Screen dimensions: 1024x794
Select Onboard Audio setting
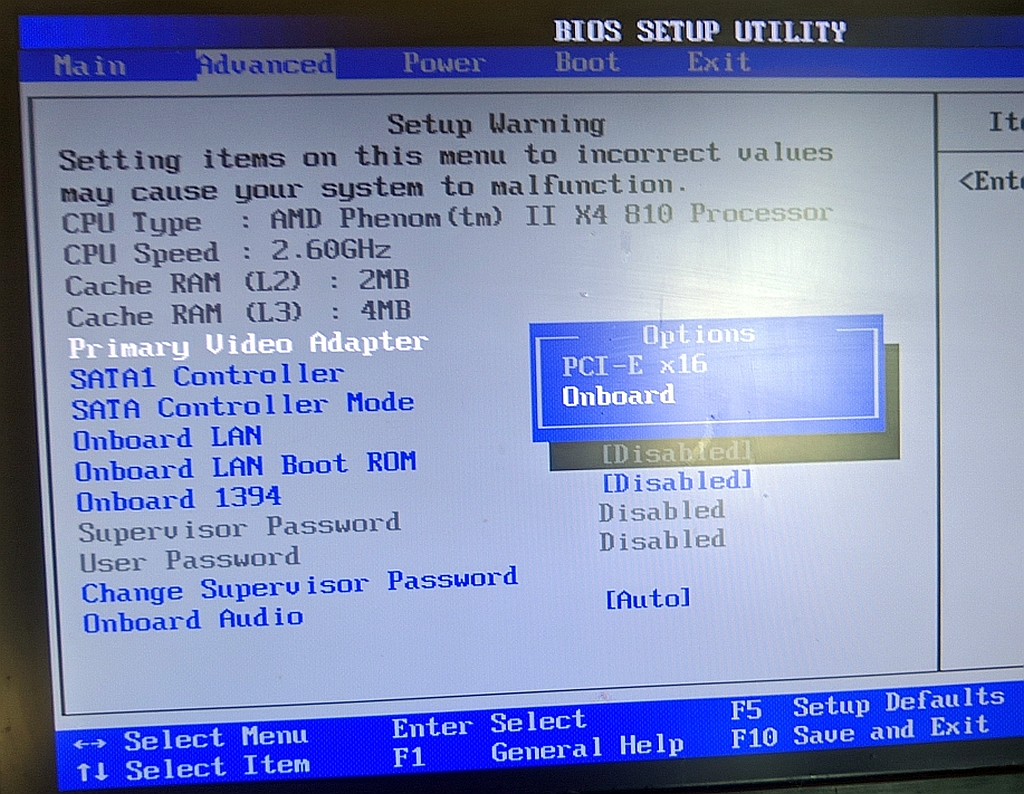(193, 620)
